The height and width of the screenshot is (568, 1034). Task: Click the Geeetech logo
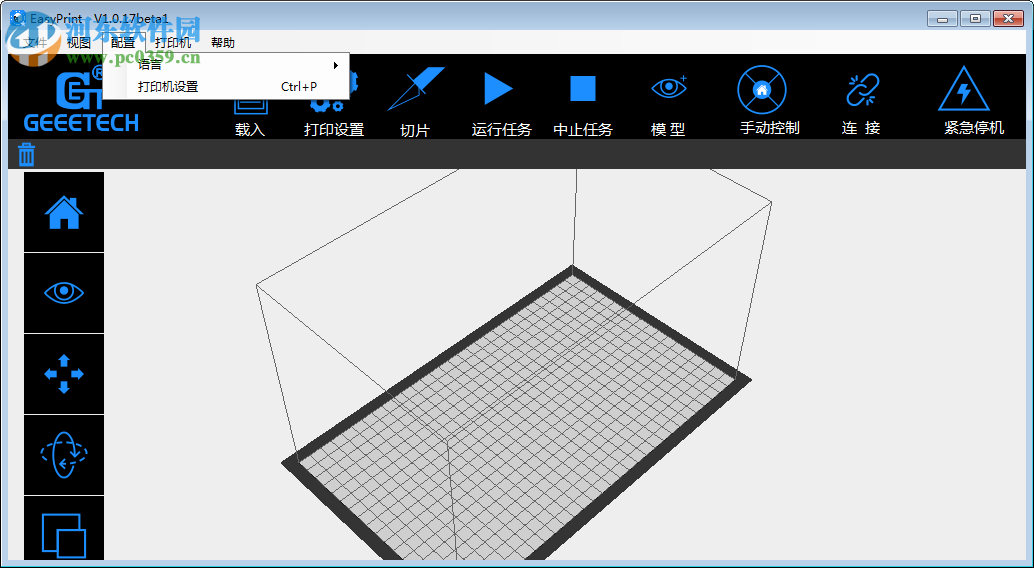80,98
